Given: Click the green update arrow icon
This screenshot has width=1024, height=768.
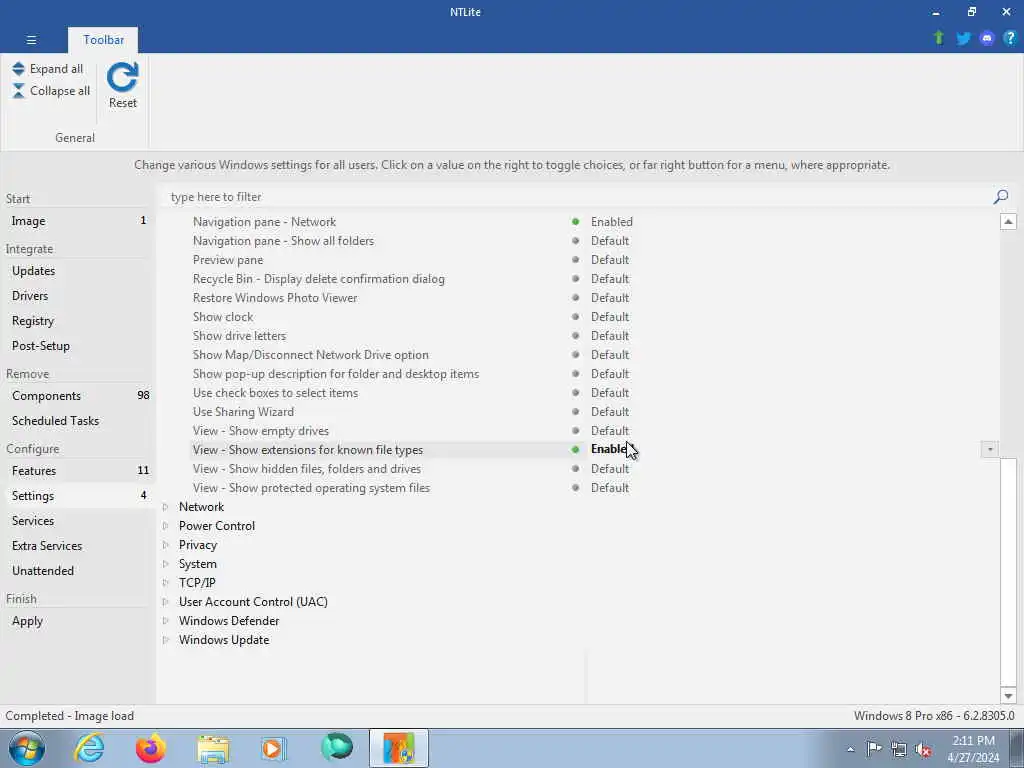Looking at the screenshot, I should [938, 38].
